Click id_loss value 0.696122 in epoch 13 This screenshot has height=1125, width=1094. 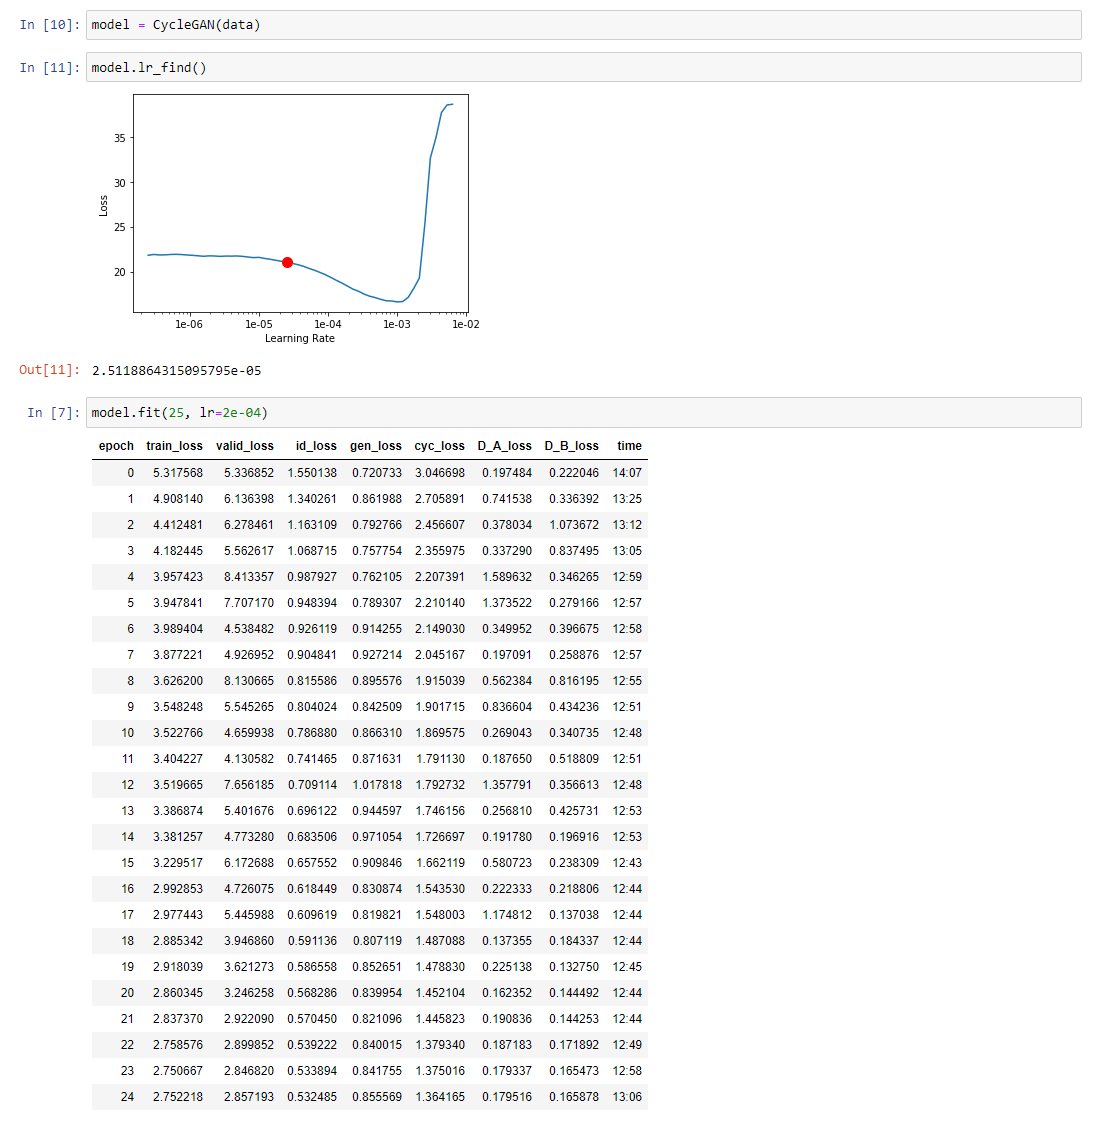tap(312, 811)
